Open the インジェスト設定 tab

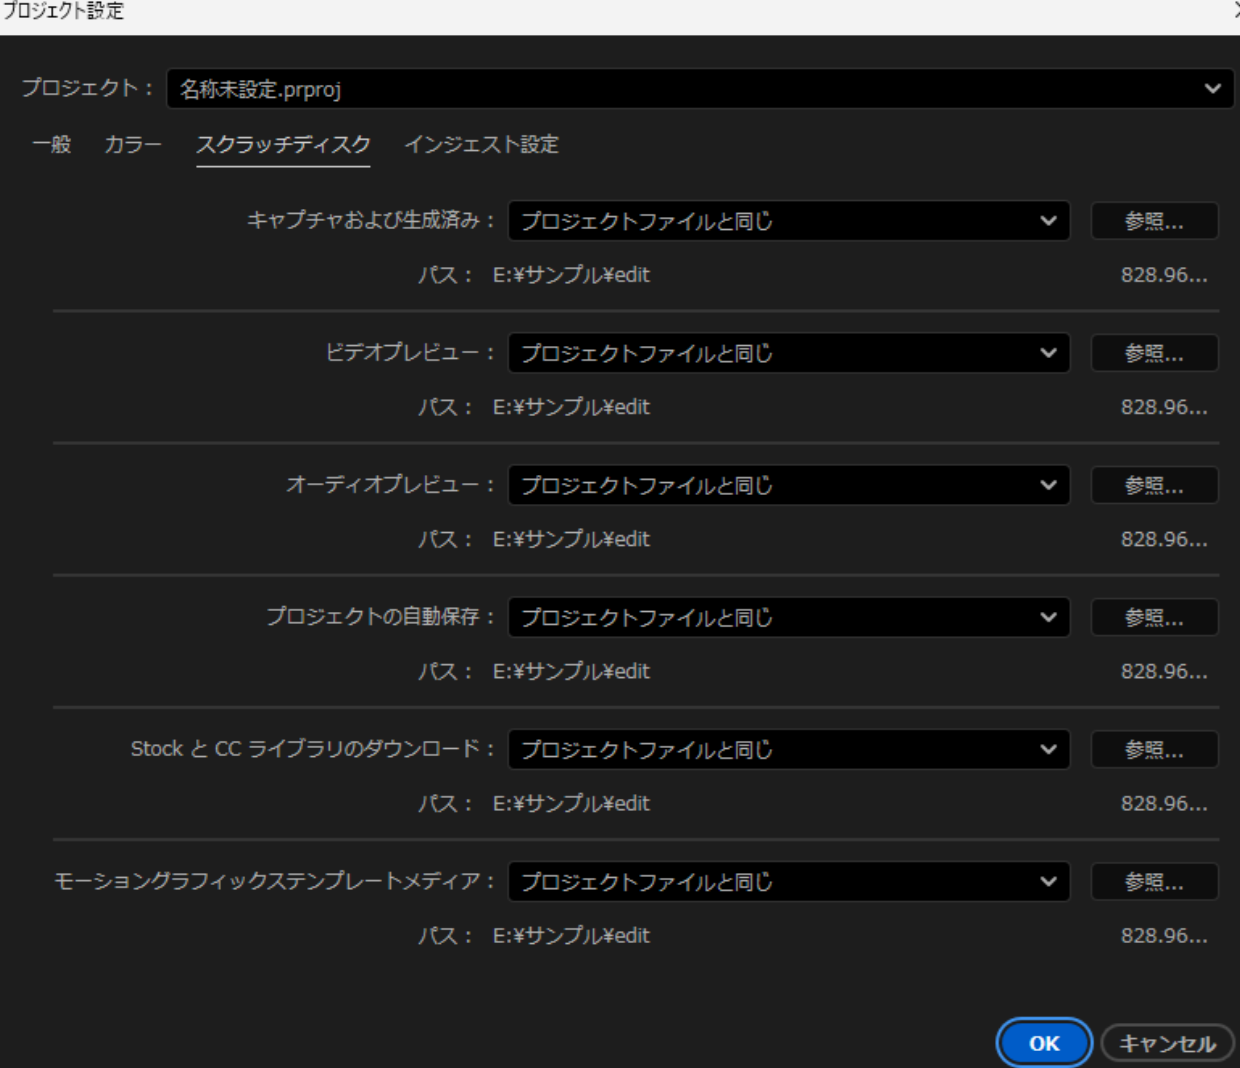tap(481, 145)
